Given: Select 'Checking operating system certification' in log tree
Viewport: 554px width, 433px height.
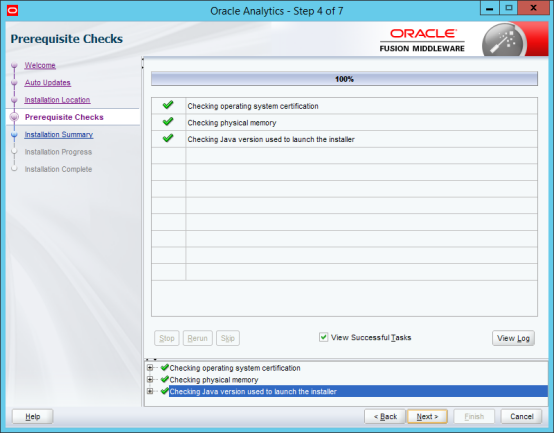Looking at the screenshot, I should click(x=235, y=368).
